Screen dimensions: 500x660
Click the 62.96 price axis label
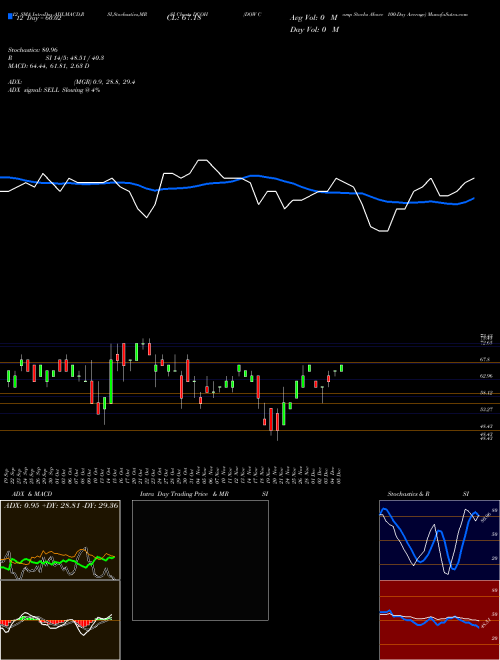click(x=486, y=376)
